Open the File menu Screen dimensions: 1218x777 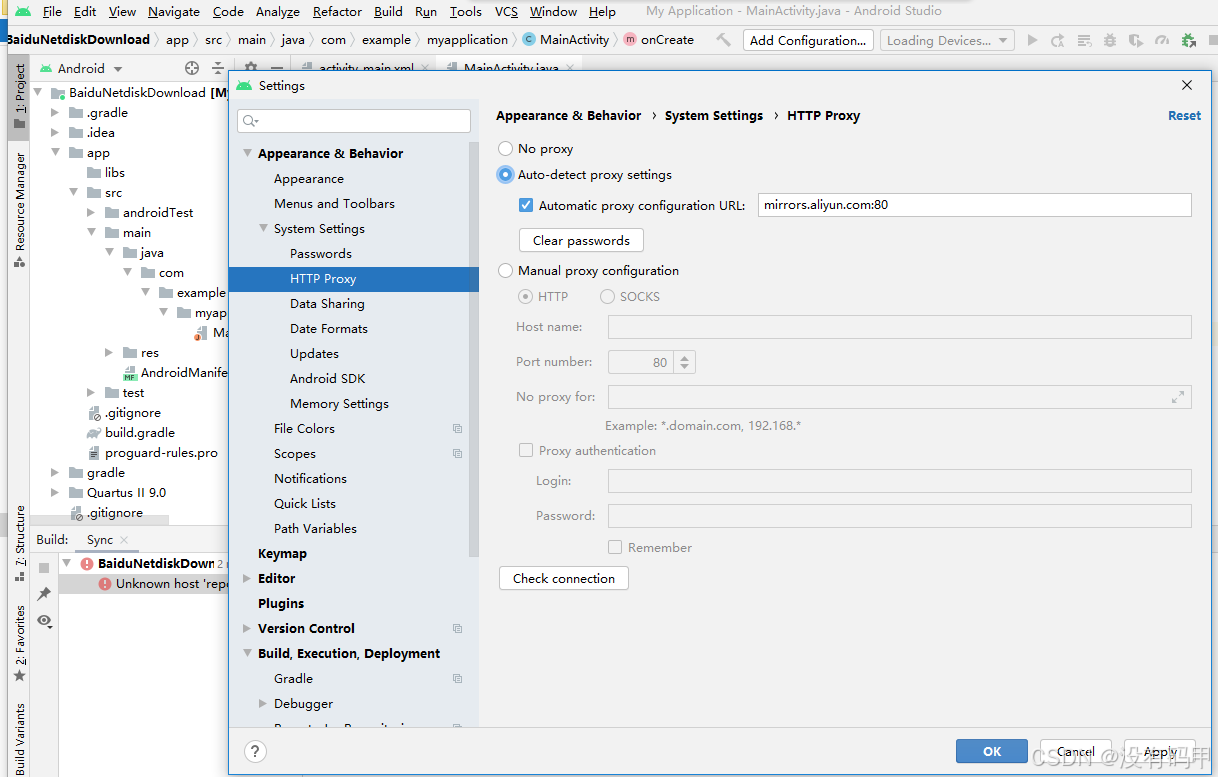tap(52, 12)
